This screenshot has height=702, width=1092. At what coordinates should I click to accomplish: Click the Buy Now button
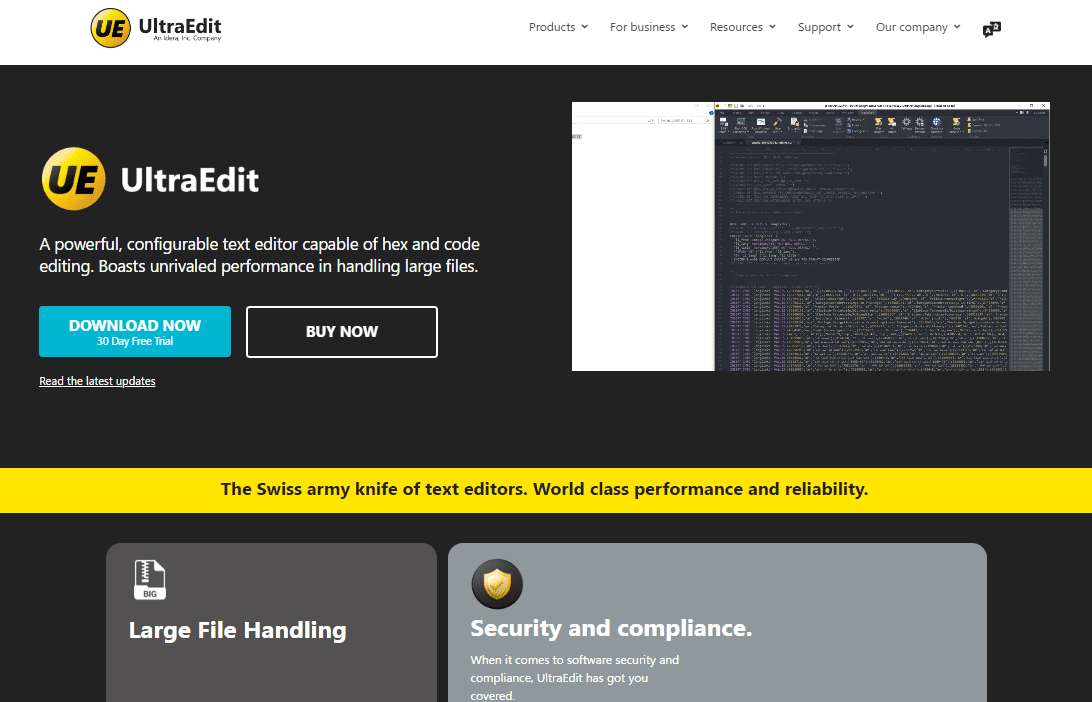click(342, 332)
